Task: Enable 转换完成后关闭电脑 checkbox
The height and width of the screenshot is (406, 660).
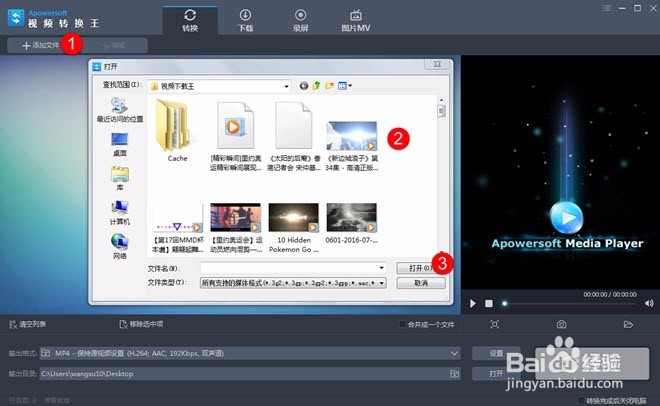Action: 581,401
